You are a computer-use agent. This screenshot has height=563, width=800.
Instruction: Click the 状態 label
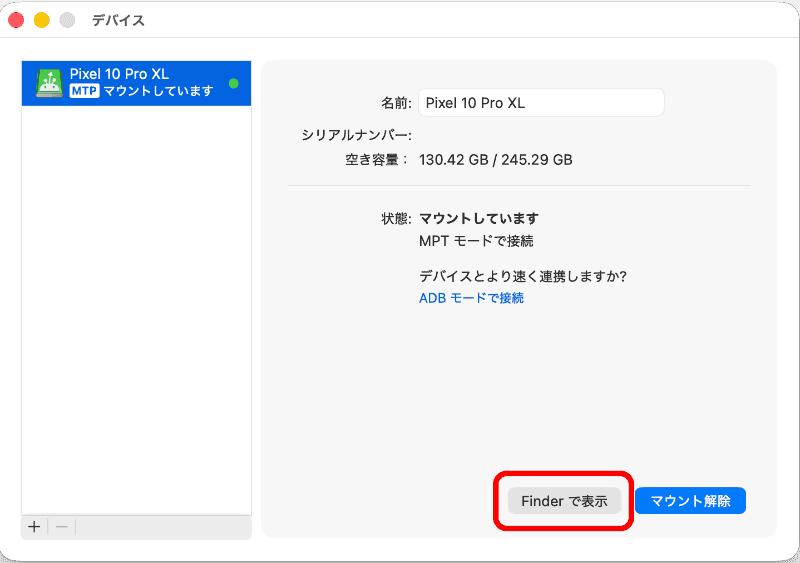pos(396,218)
